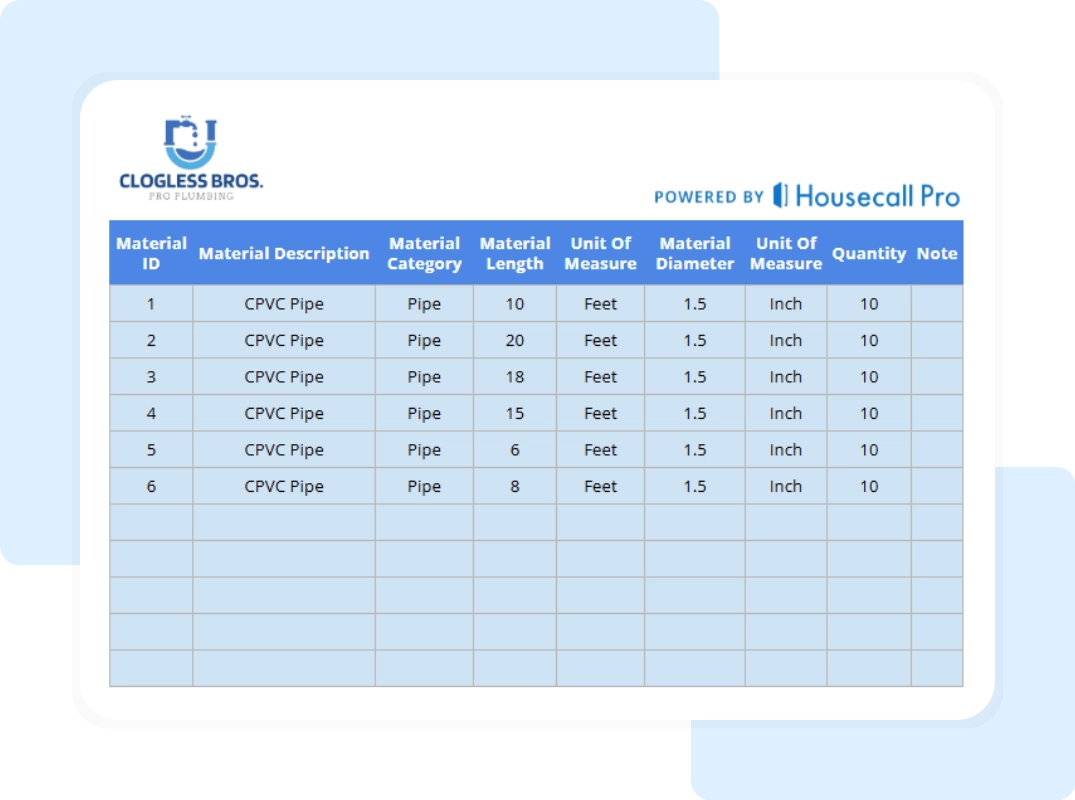The height and width of the screenshot is (800, 1075).
Task: Select the Material ID cell containing 3
Action: (x=151, y=377)
